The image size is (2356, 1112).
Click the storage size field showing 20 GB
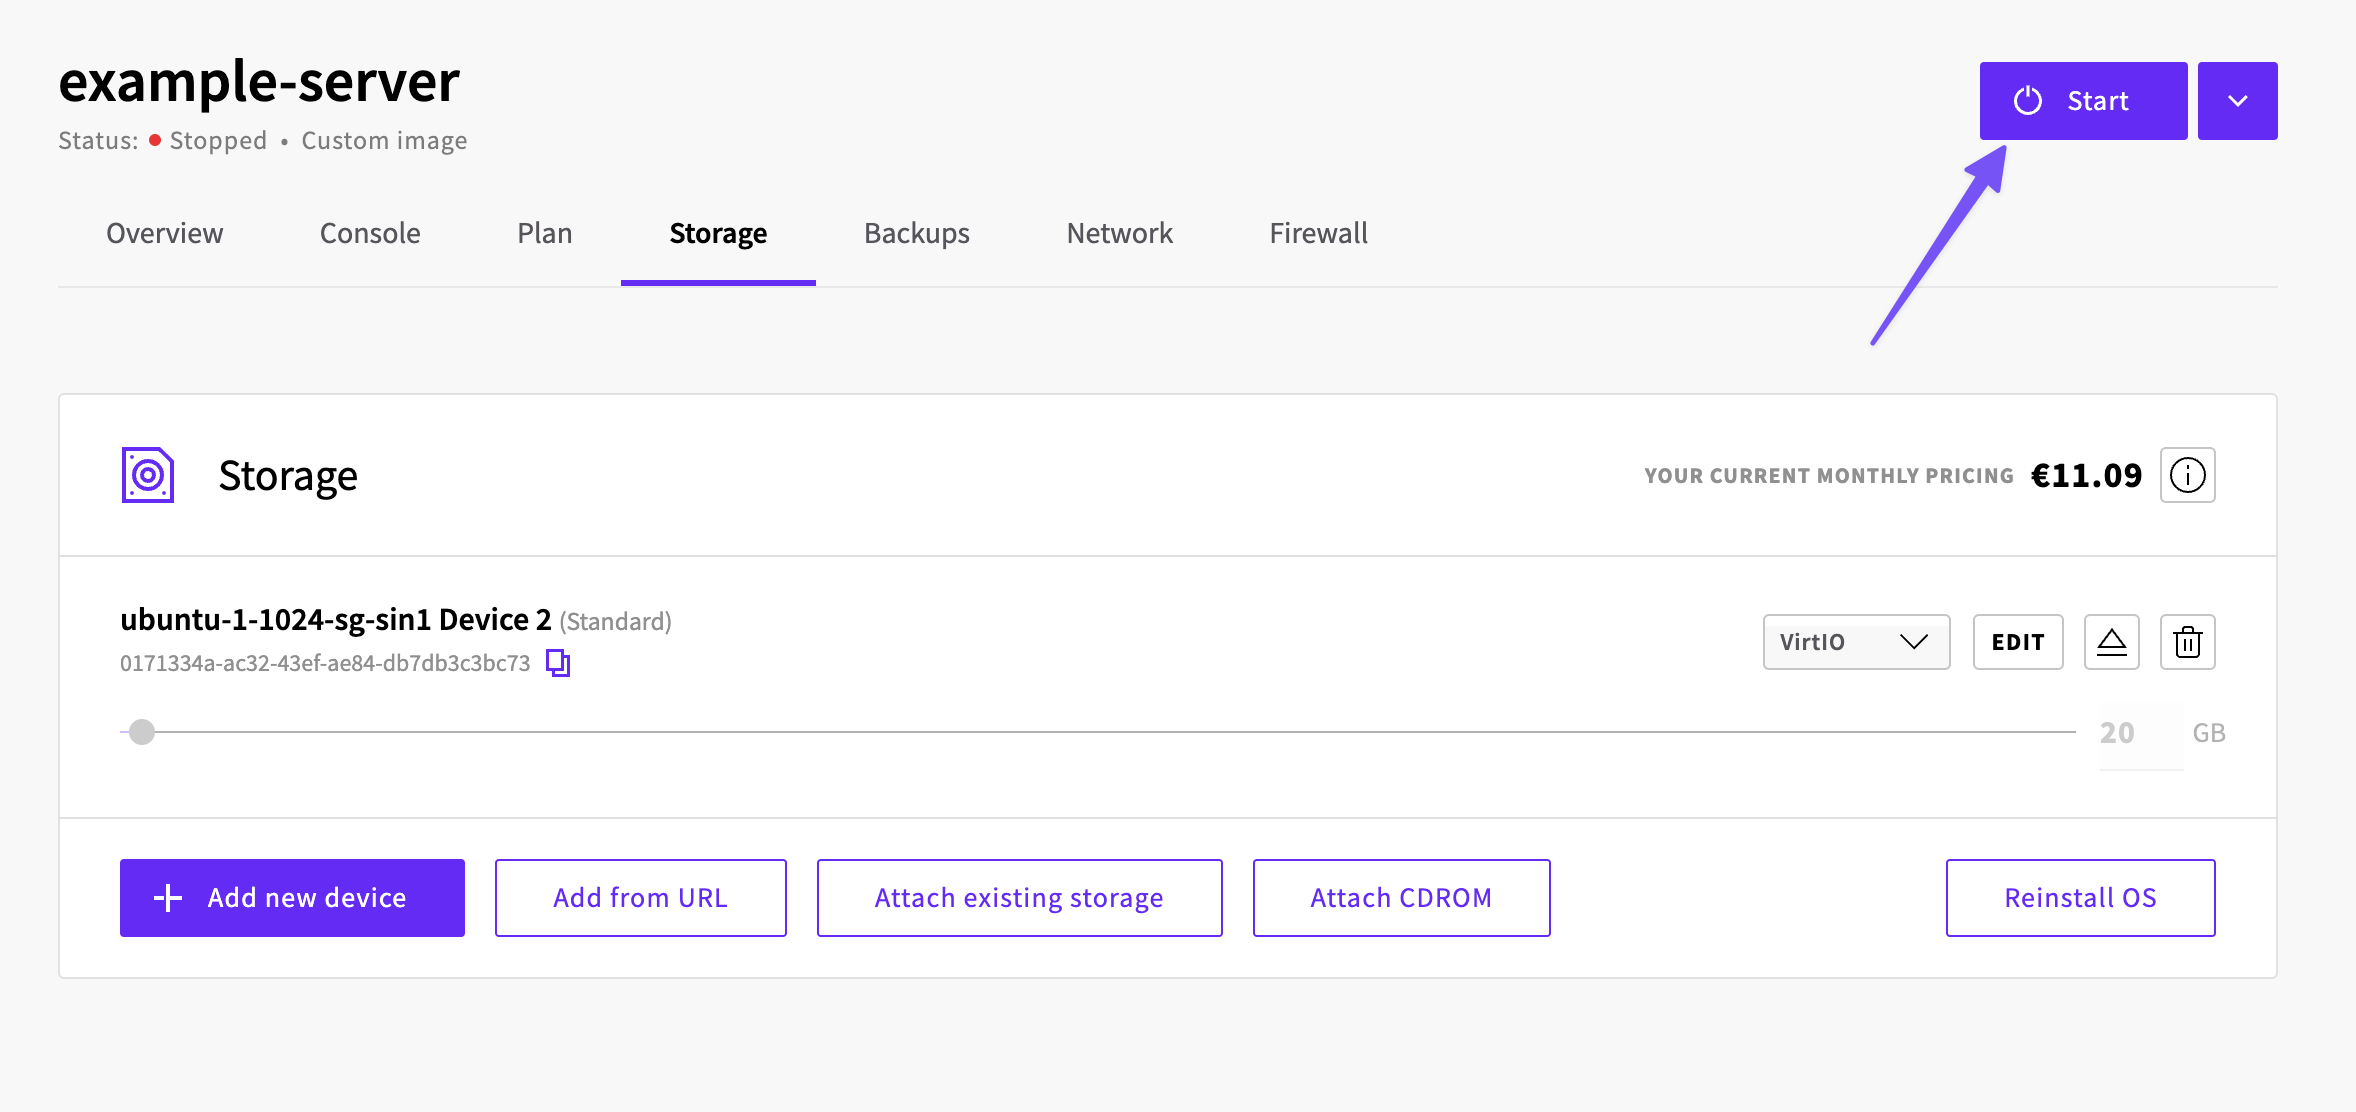[2140, 734]
